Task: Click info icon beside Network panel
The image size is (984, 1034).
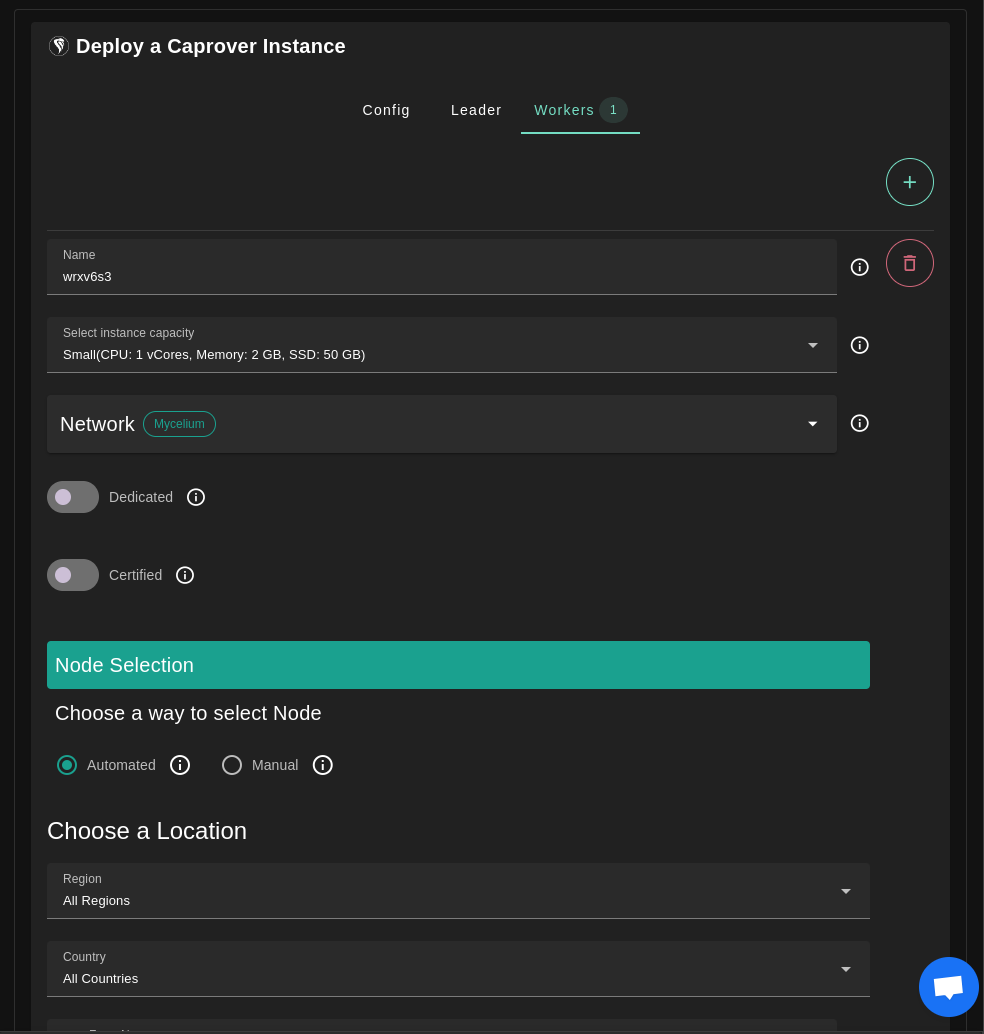Action: pos(859,423)
